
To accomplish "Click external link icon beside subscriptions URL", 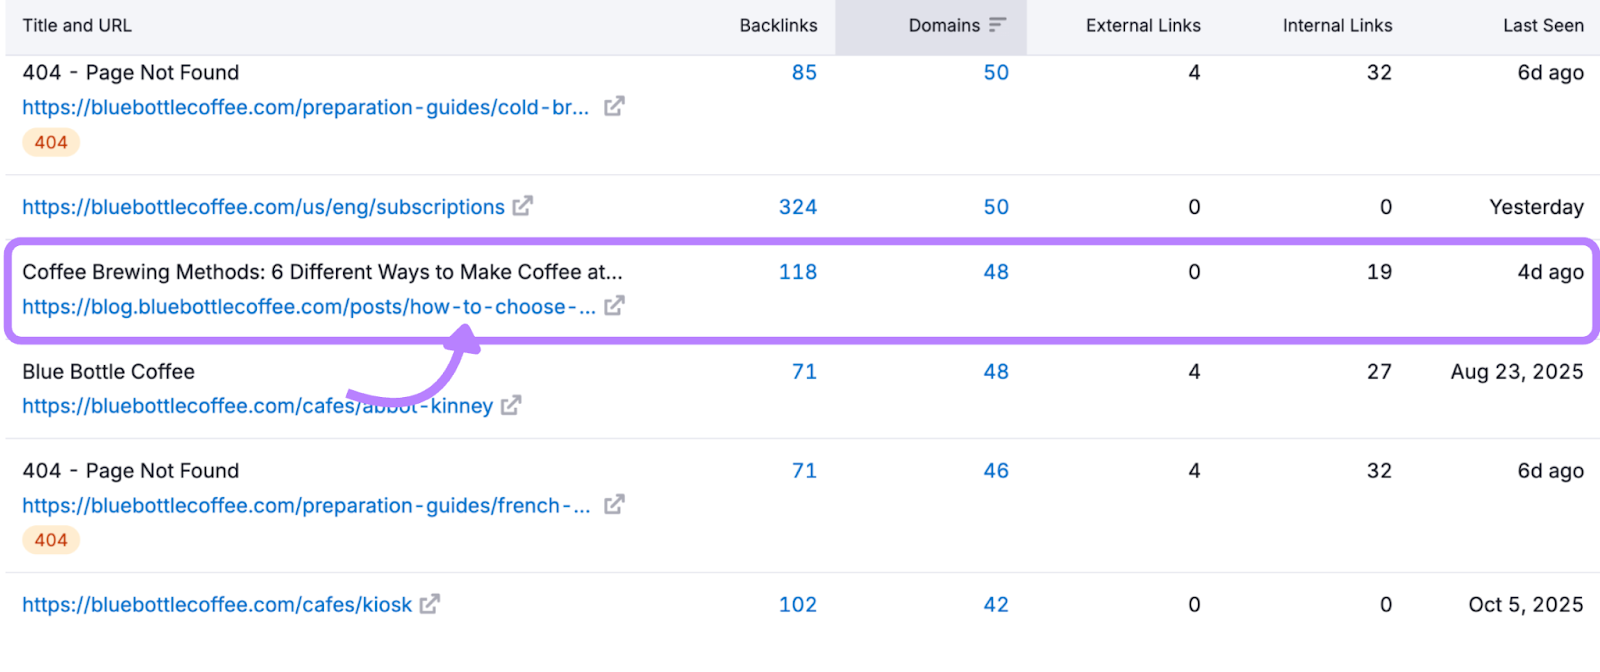I will (x=523, y=206).
